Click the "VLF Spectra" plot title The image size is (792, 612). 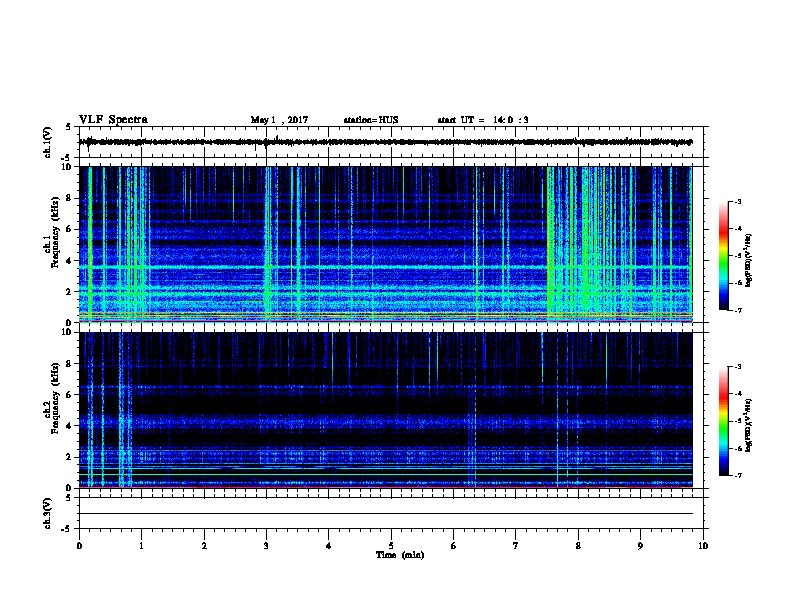(113, 120)
